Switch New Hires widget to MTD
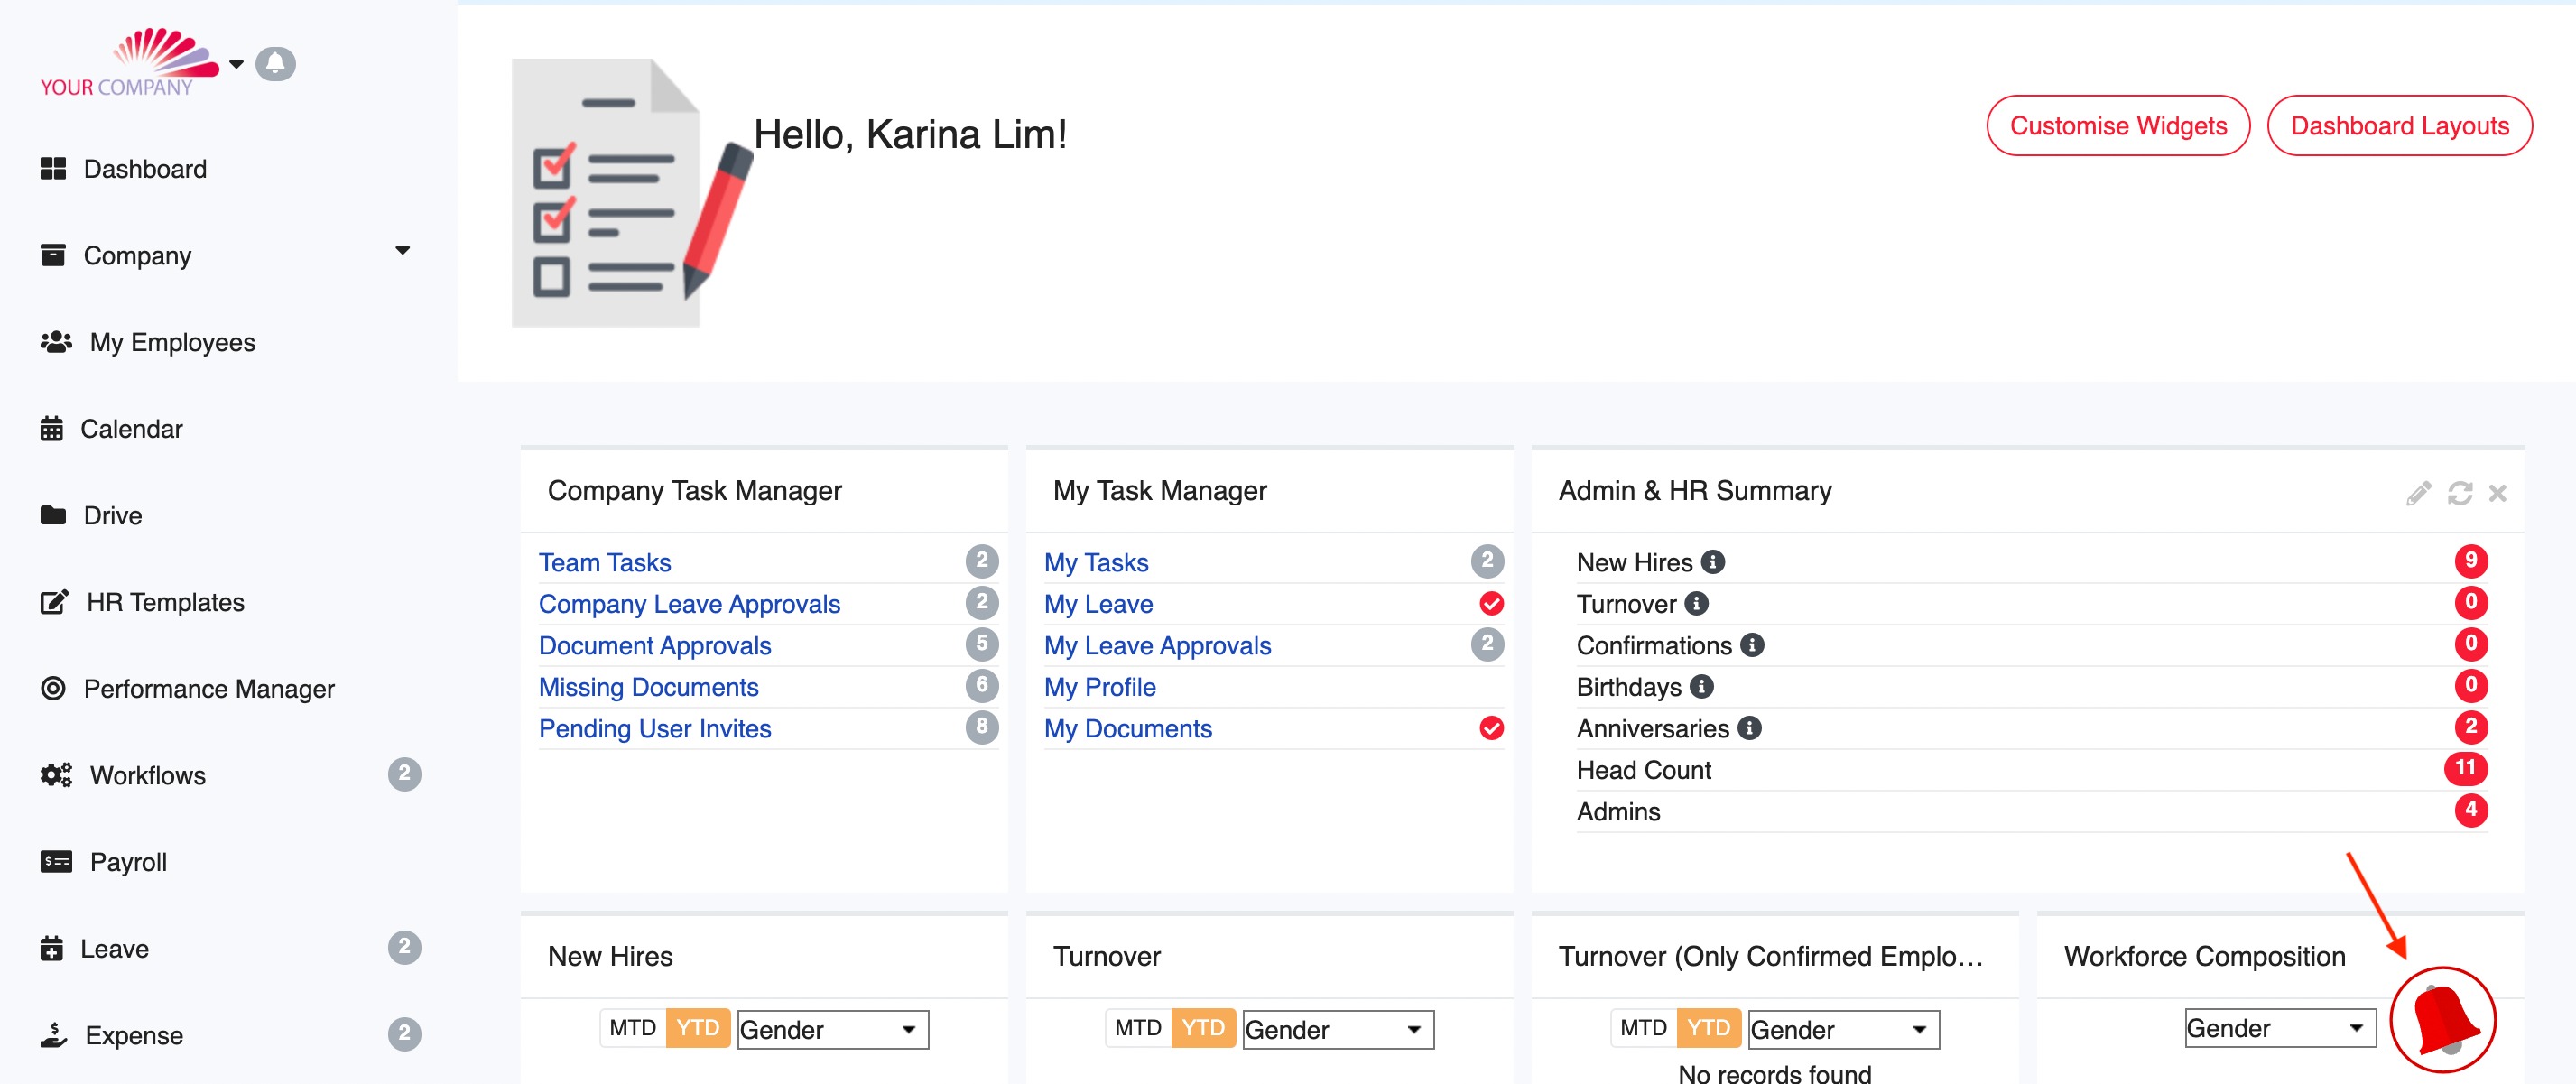 (x=632, y=1028)
